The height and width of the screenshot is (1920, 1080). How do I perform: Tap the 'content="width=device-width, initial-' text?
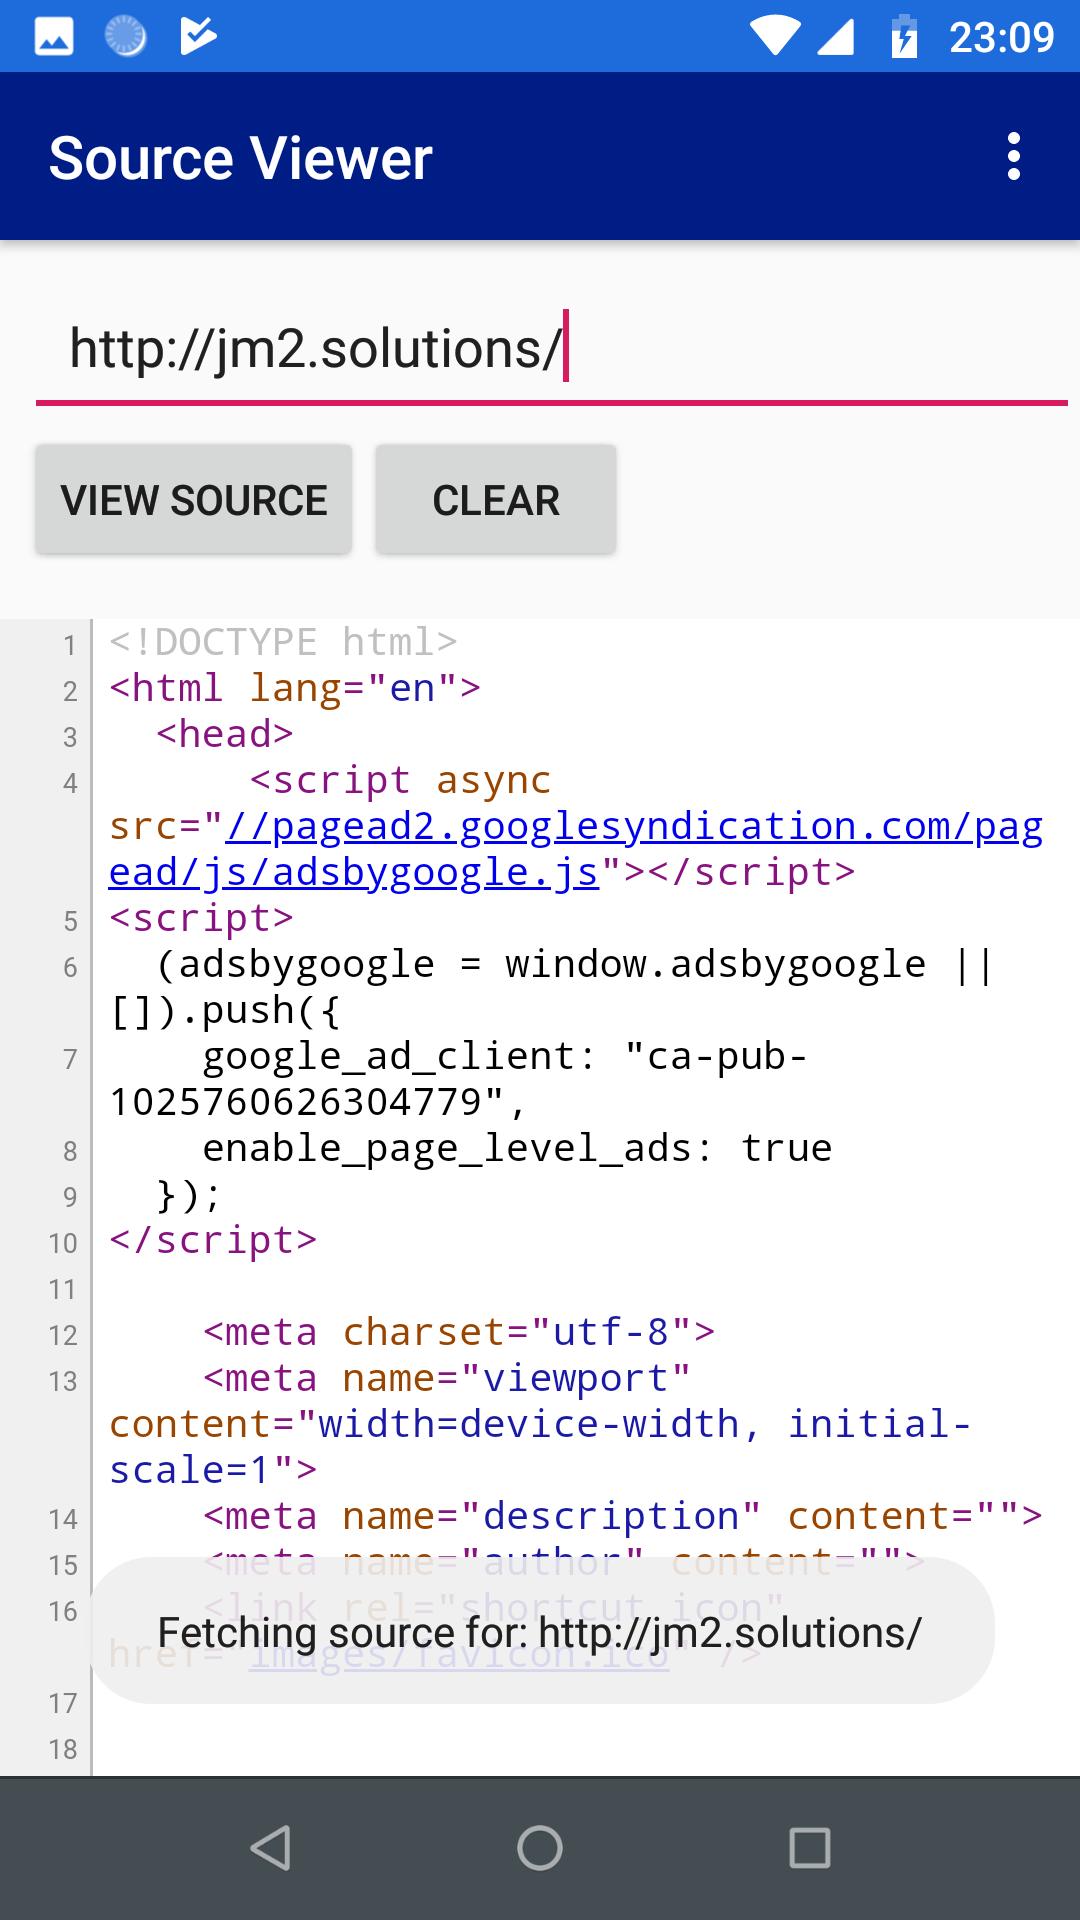point(540,1424)
